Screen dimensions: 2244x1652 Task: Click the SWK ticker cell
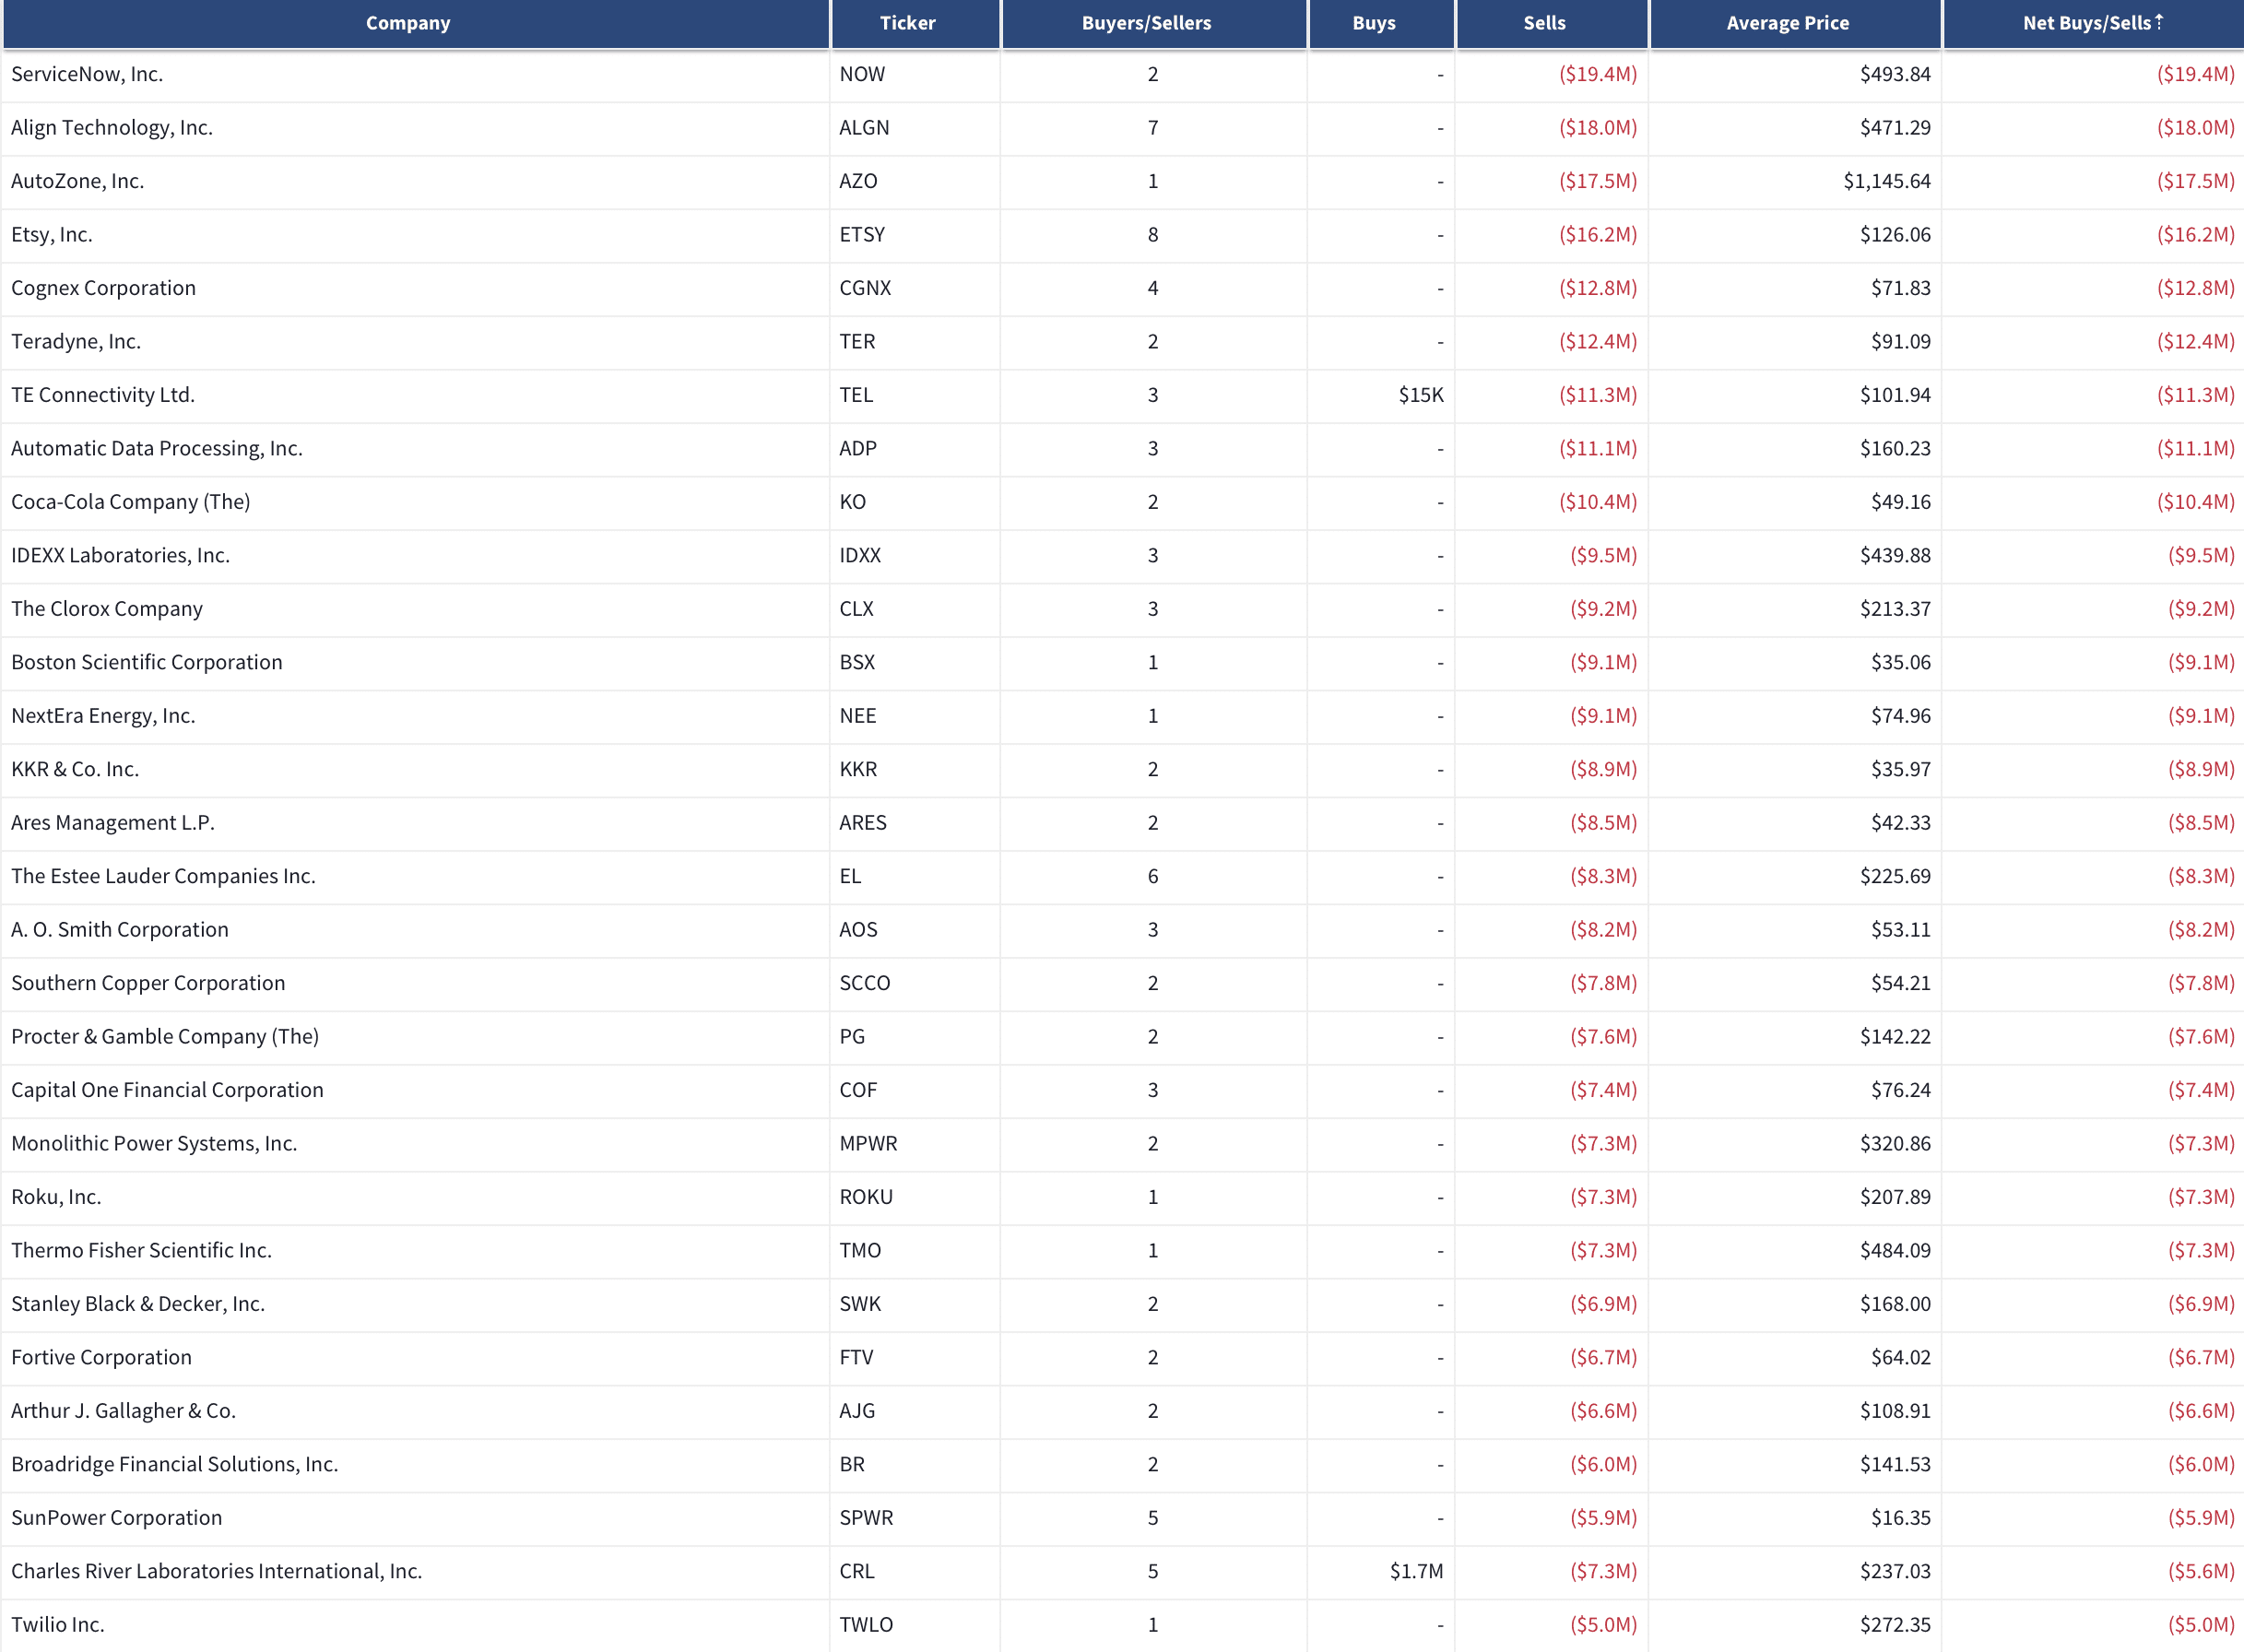860,1304
